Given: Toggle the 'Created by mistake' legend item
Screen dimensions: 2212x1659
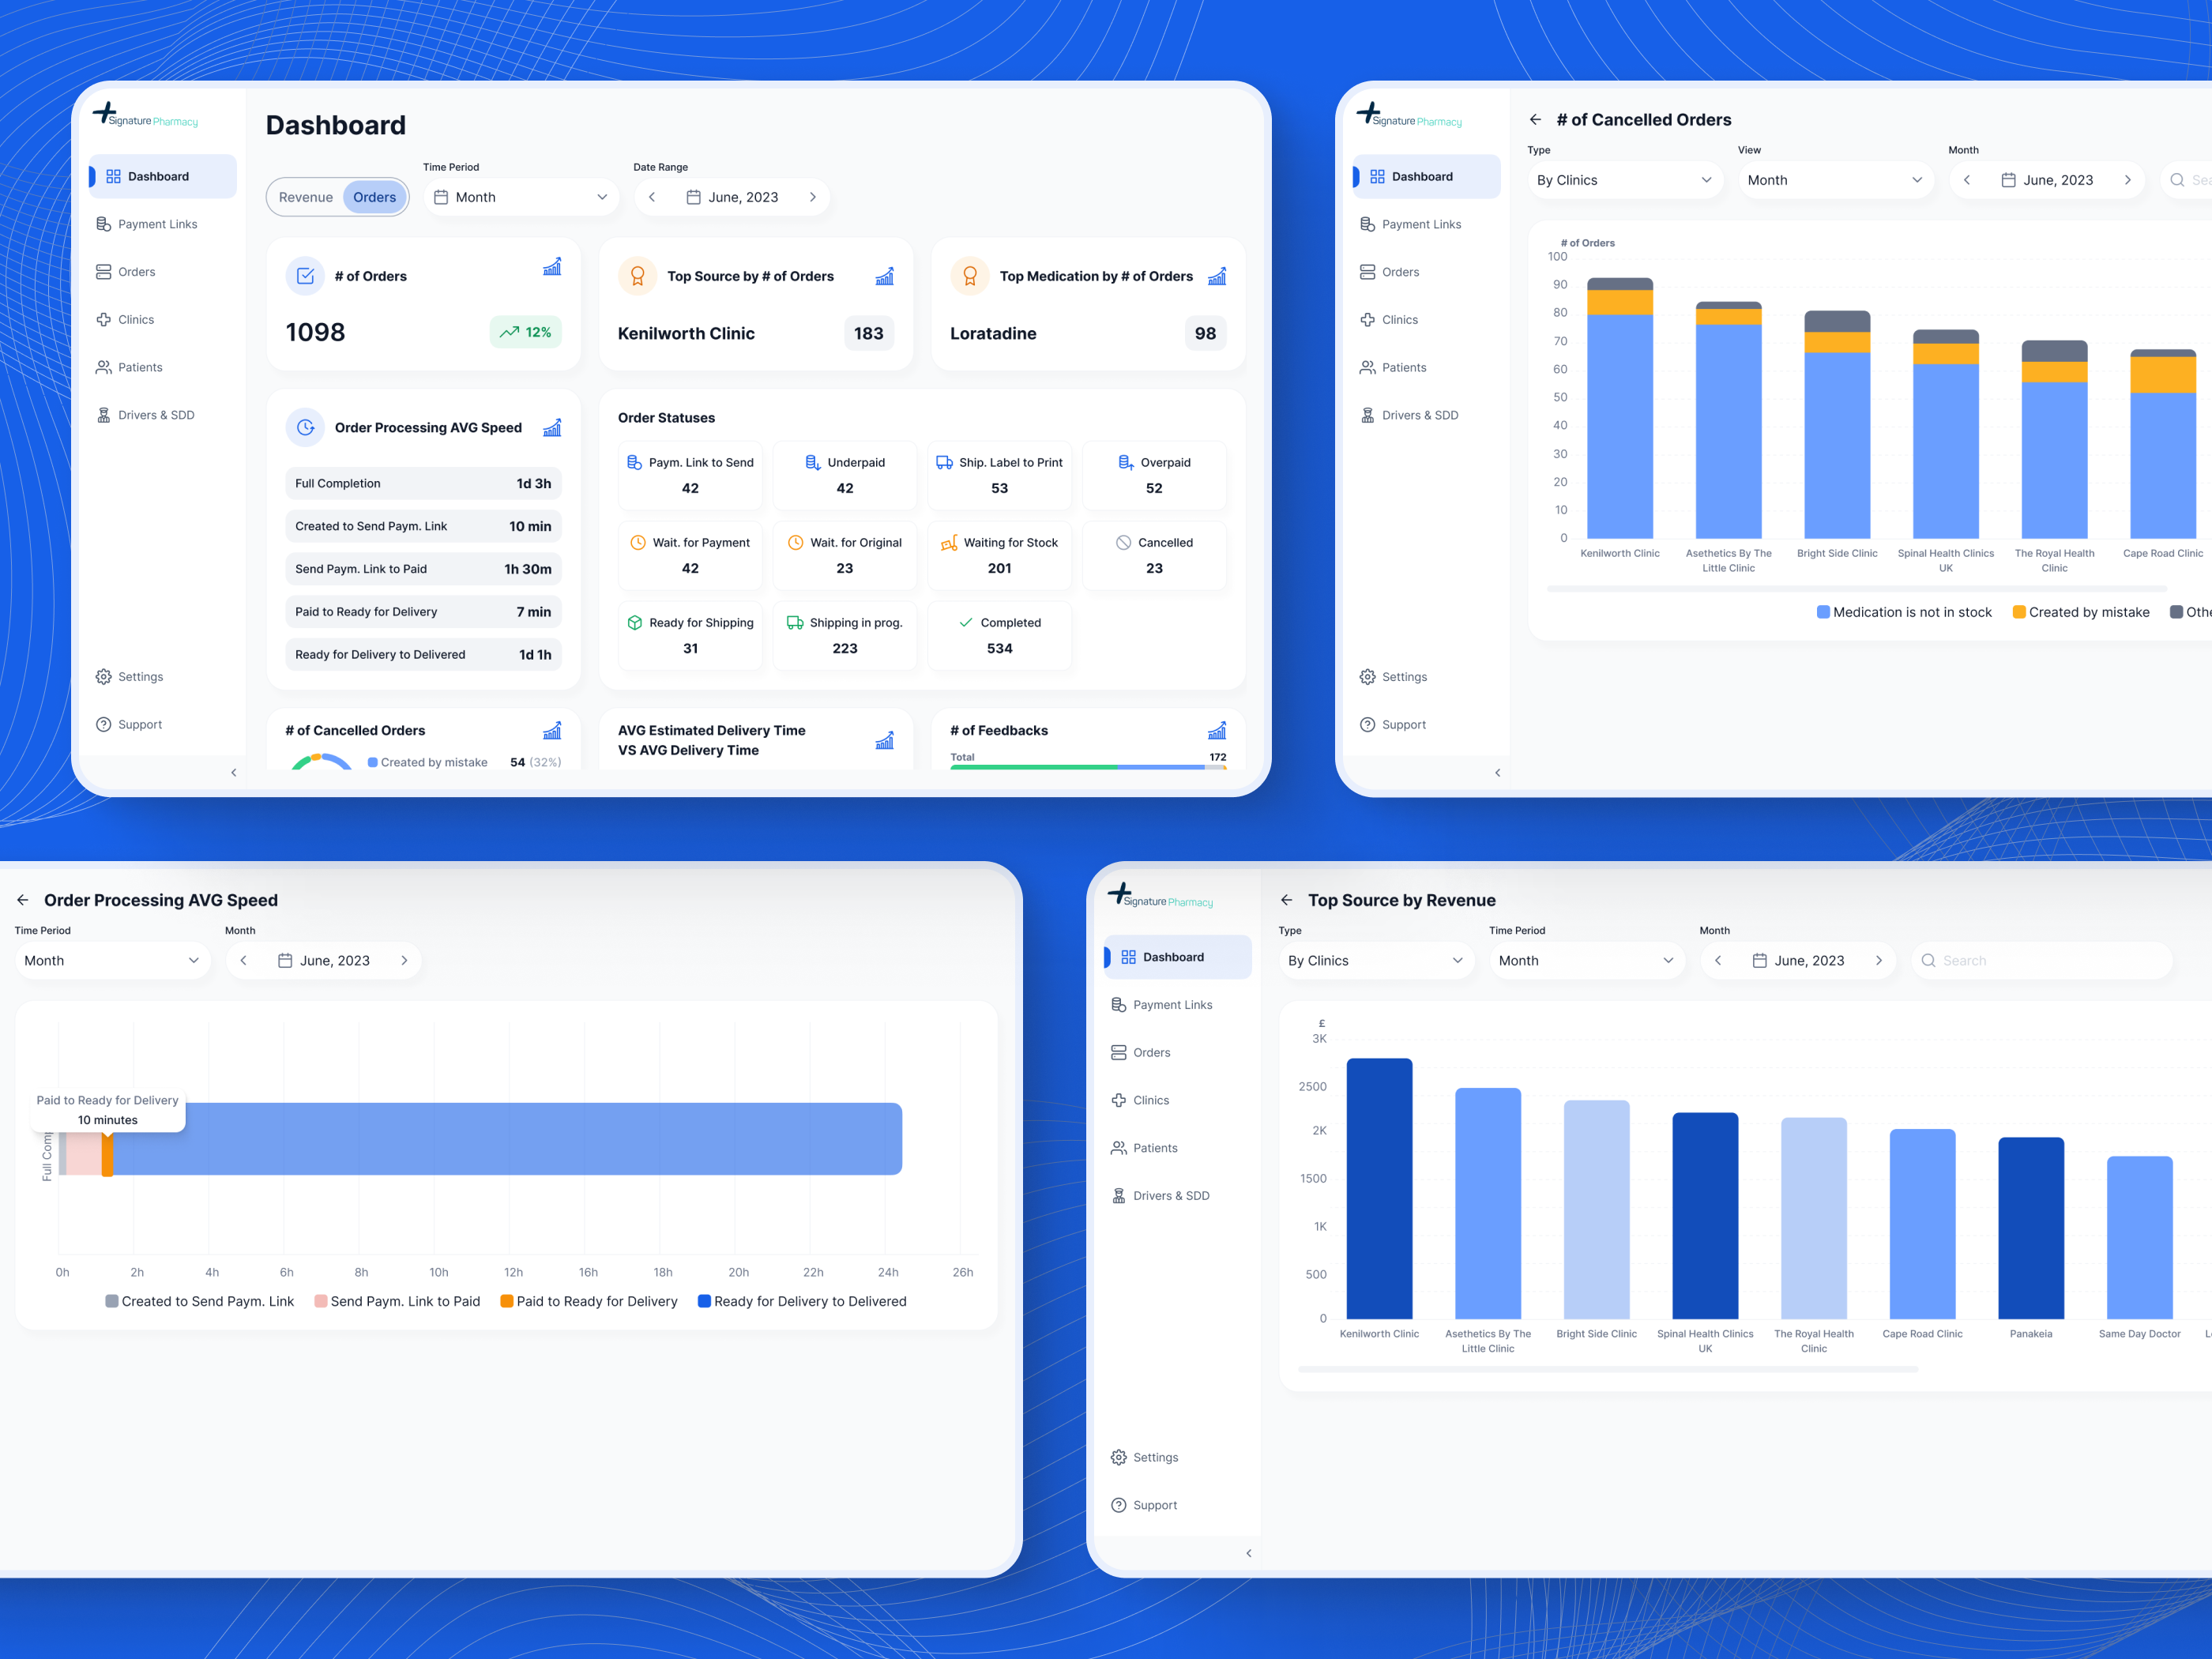Looking at the screenshot, I should (x=2080, y=611).
